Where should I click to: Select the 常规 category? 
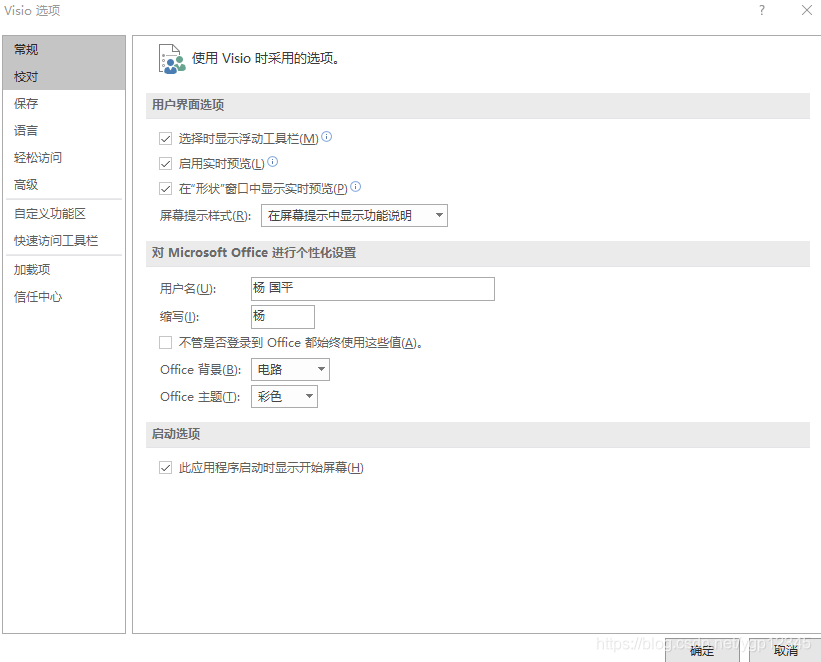click(64, 49)
